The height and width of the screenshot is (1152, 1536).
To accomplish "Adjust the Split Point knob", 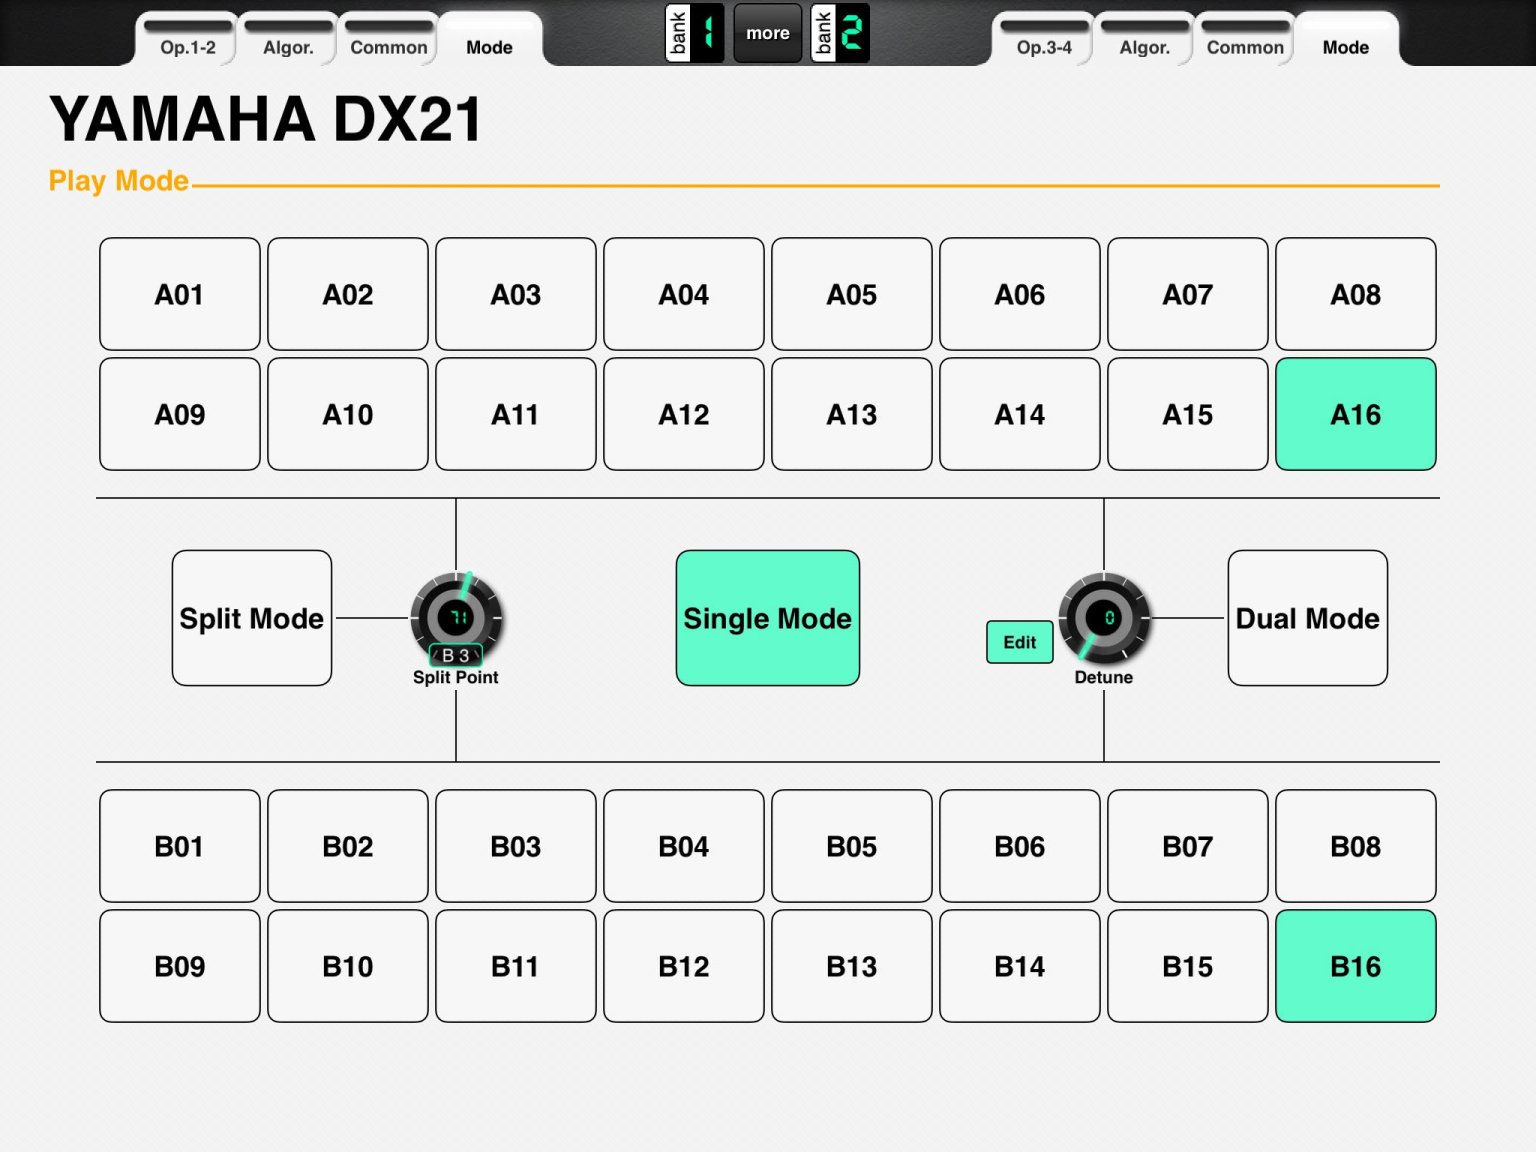I will point(456,616).
